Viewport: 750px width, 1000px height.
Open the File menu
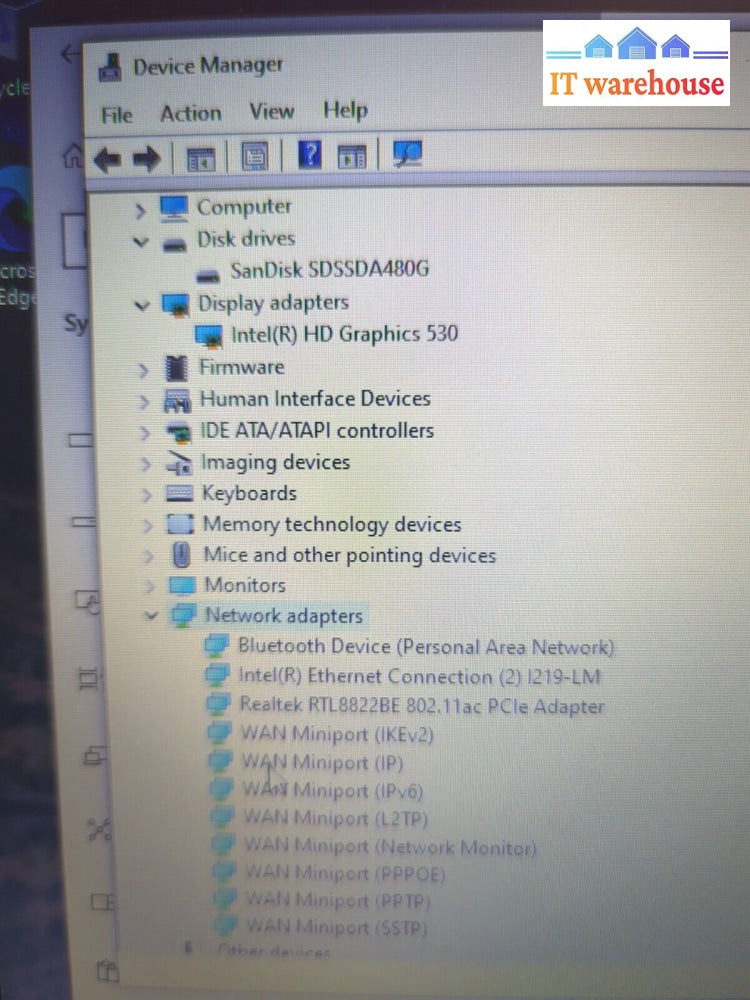pos(117,115)
